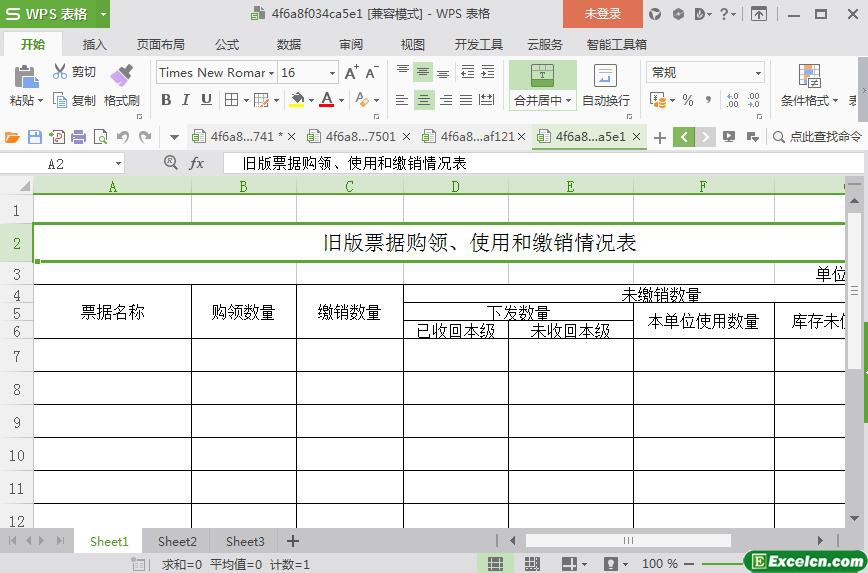Image resolution: width=868 pixels, height=573 pixels.
Task: Open a new document tab with plus
Action: click(x=659, y=137)
